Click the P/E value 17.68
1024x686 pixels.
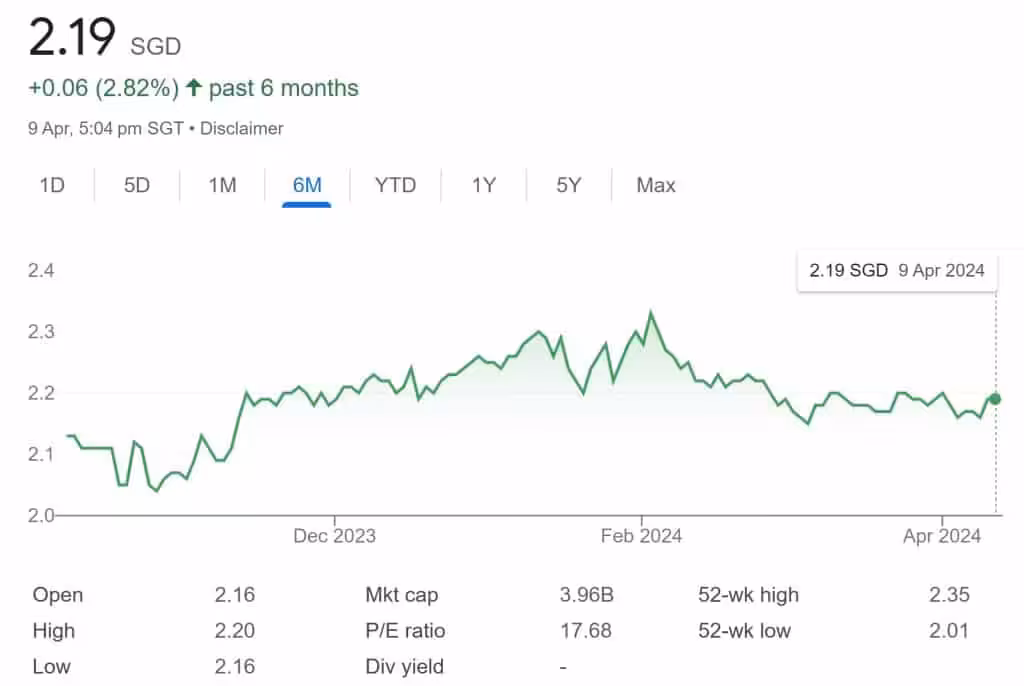coord(586,631)
